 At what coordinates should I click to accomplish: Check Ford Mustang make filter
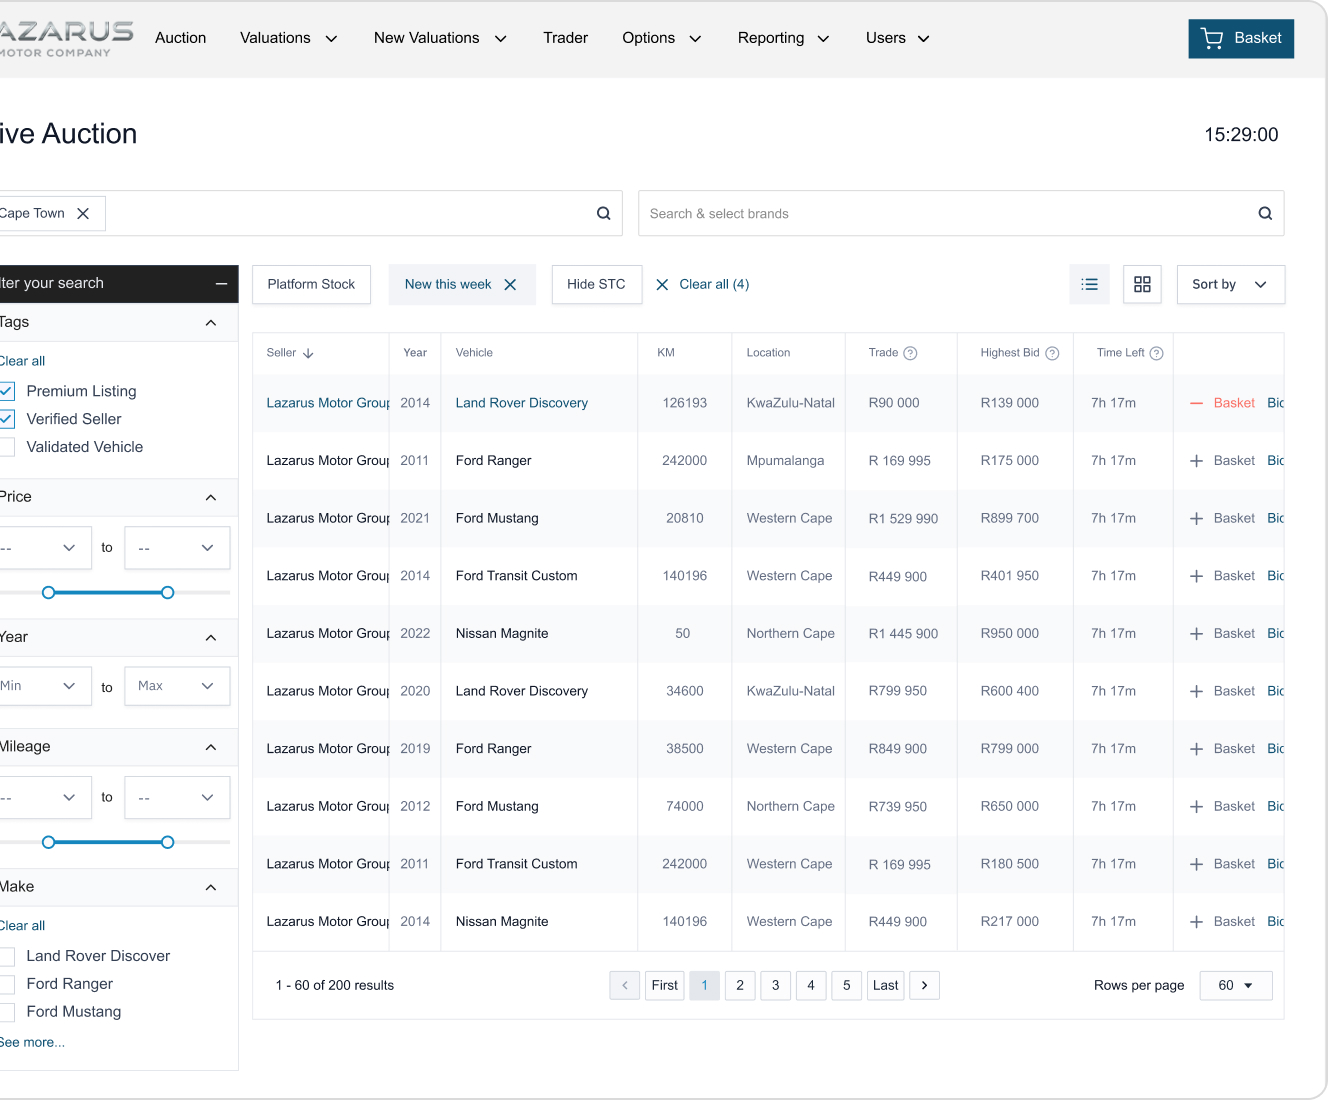pyautogui.click(x=7, y=1012)
